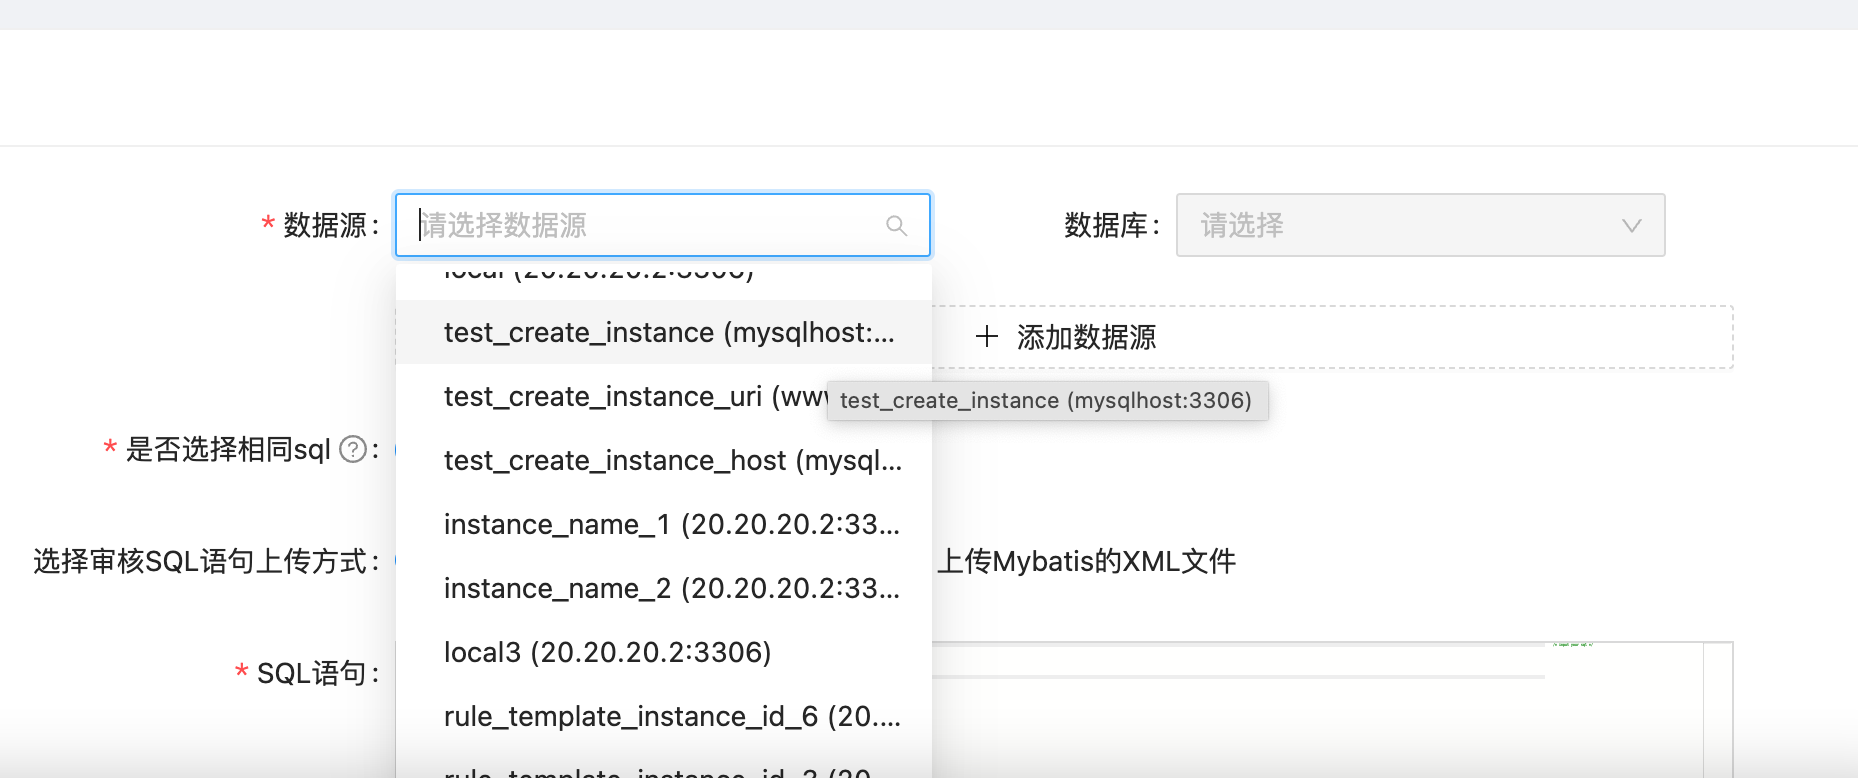Select test_create_instance (mysqlhost) option
The width and height of the screenshot is (1858, 778).
pyautogui.click(x=664, y=332)
